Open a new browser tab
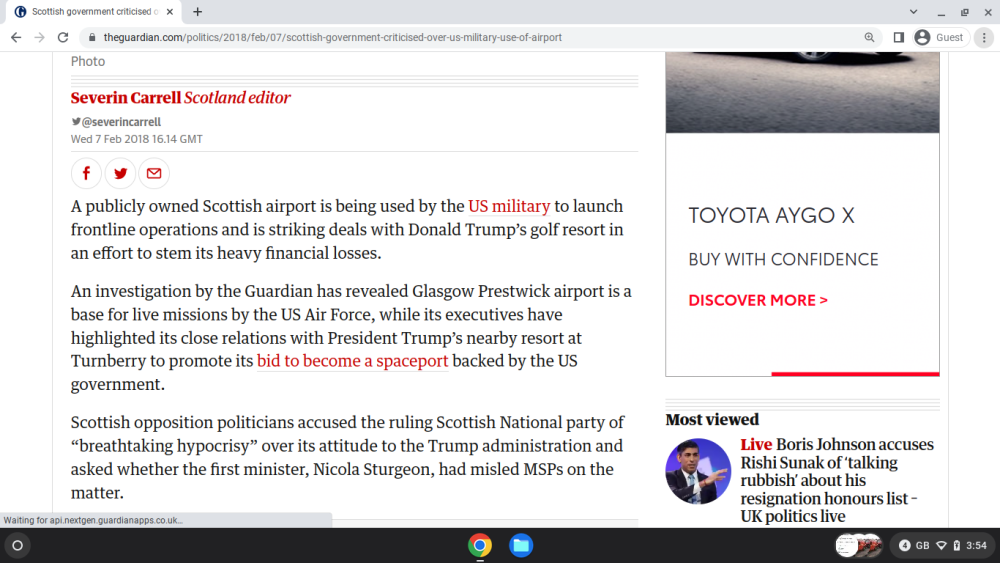The image size is (1000, 563). [x=198, y=11]
